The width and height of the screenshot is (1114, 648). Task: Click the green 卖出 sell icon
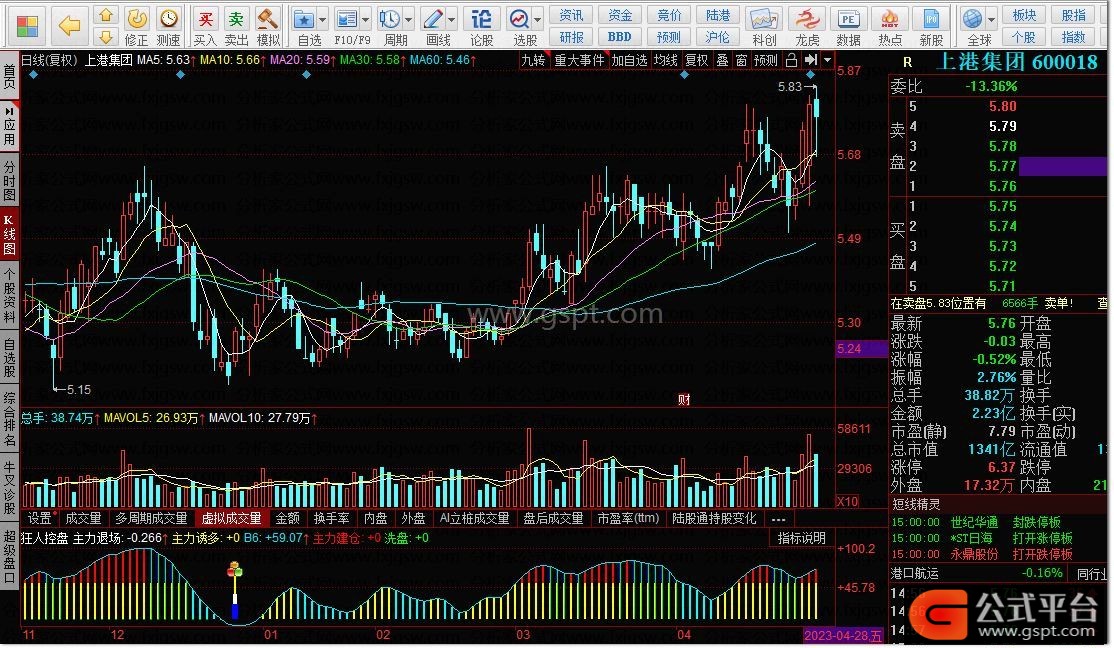236,26
